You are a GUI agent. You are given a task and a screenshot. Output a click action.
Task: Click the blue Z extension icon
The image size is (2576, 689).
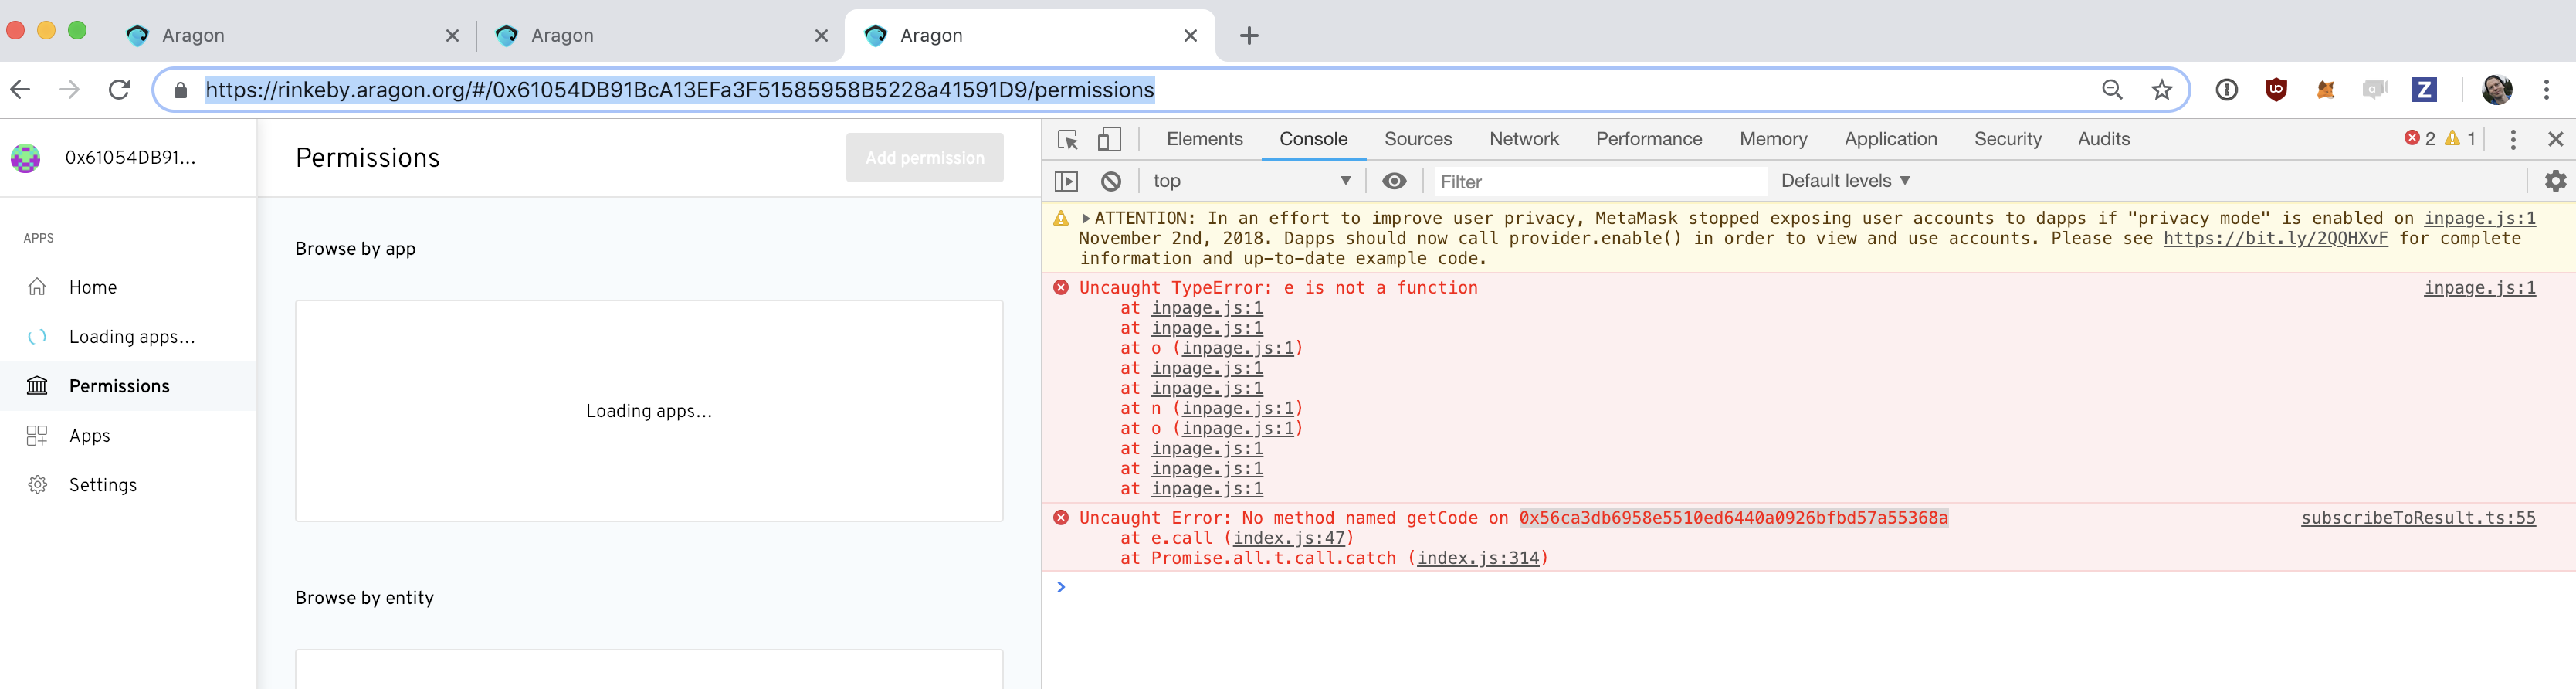point(2424,90)
